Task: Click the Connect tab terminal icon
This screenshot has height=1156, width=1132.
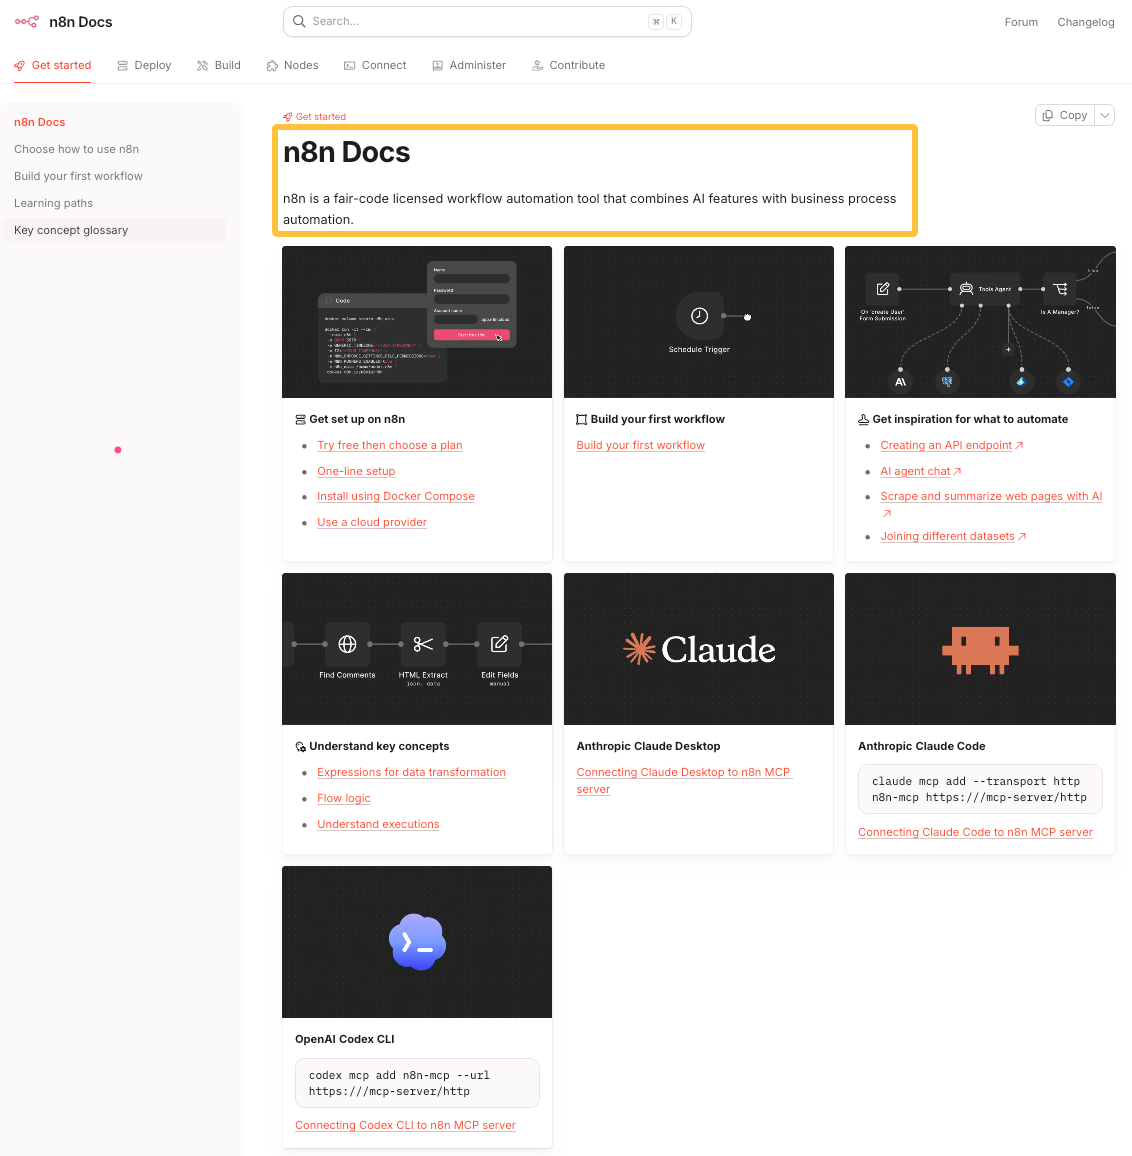Action: (350, 66)
